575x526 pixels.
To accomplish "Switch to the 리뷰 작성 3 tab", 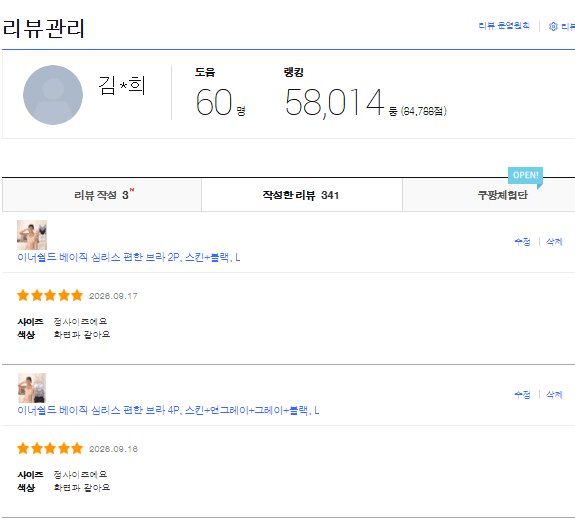I will pos(102,195).
